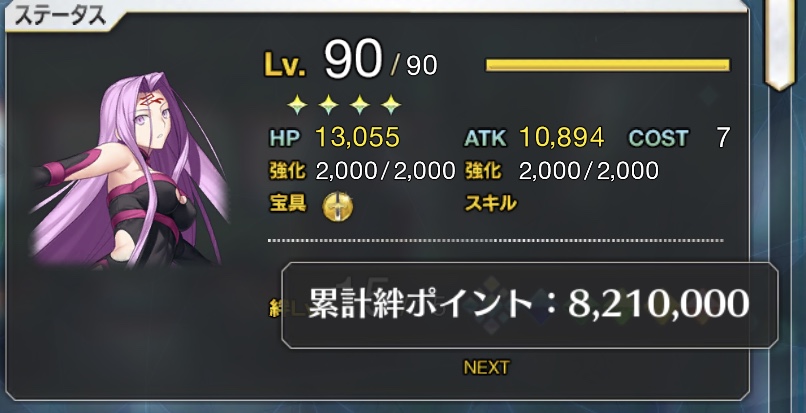Click the HP value 13,055
This screenshot has width=806, height=413.
(x=357, y=137)
